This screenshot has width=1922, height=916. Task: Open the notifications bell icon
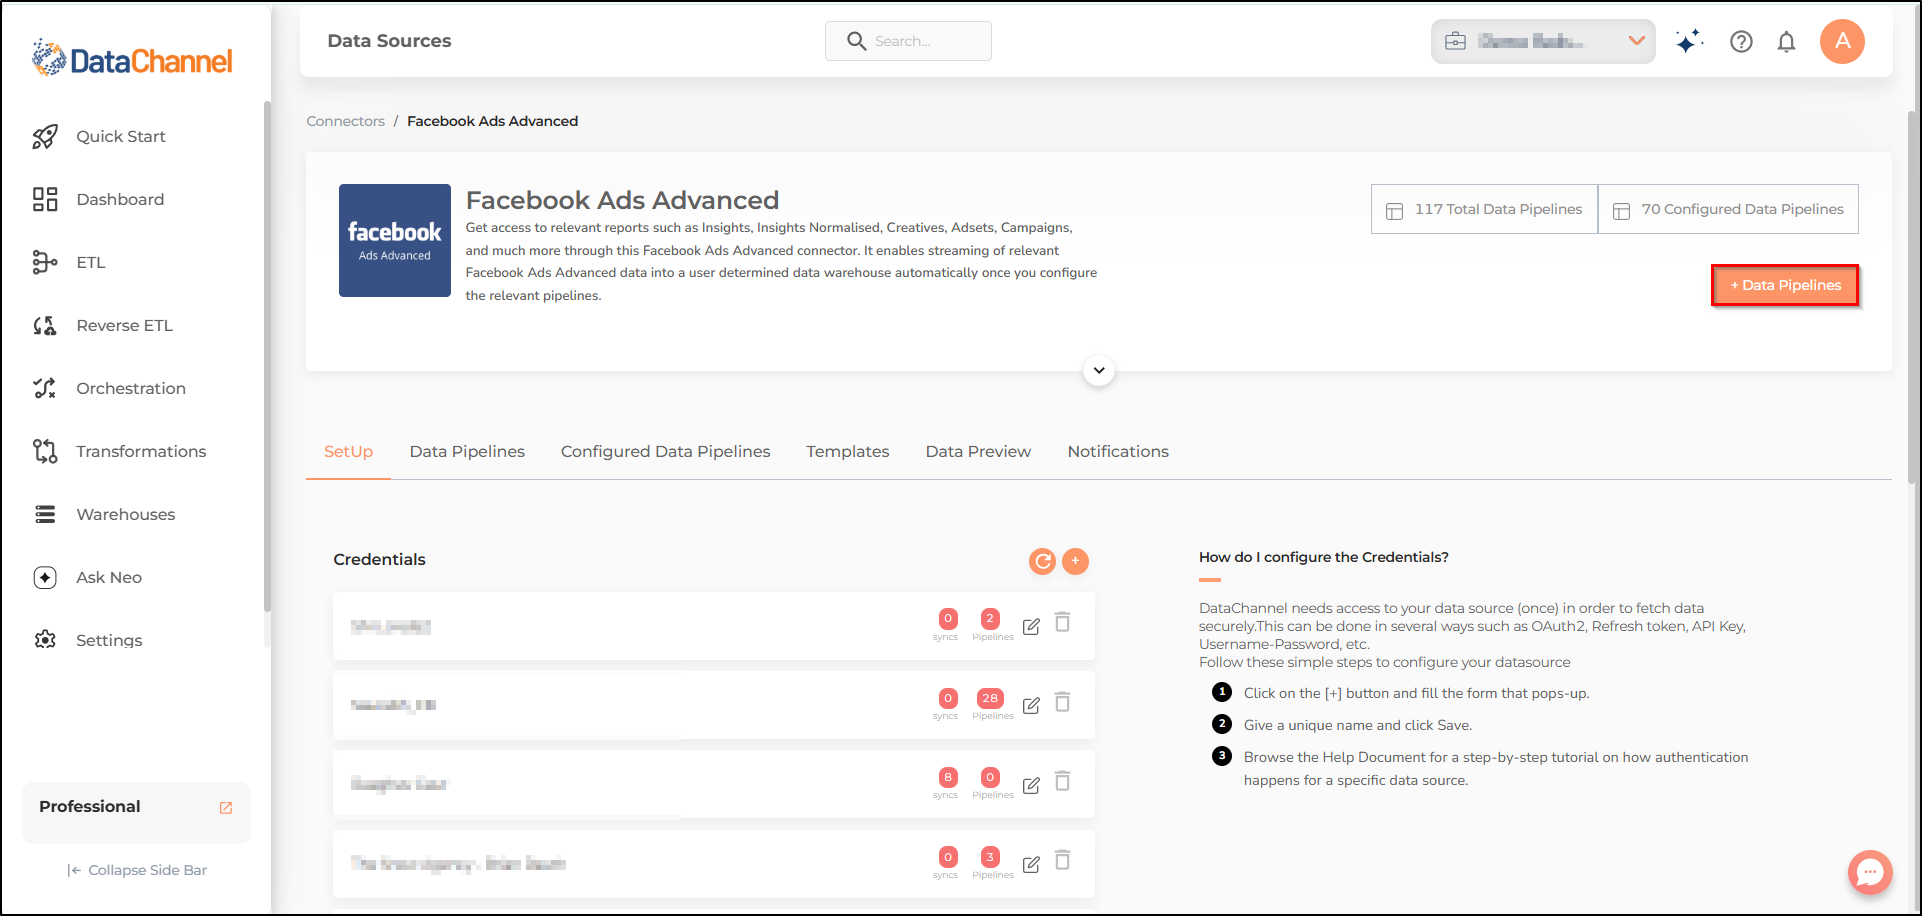[x=1786, y=41]
